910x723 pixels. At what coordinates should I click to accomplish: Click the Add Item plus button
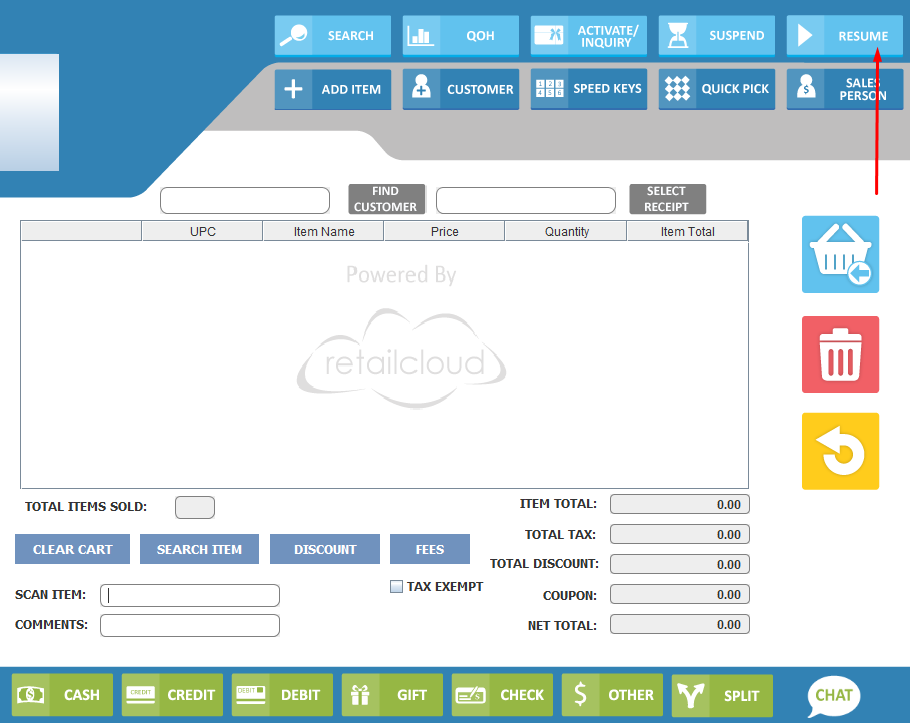tap(333, 89)
